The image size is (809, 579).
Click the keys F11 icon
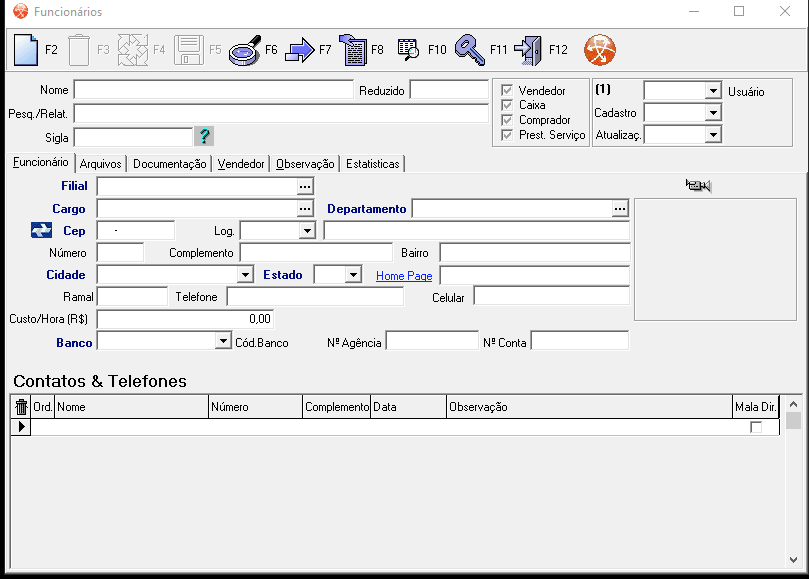(x=469, y=49)
